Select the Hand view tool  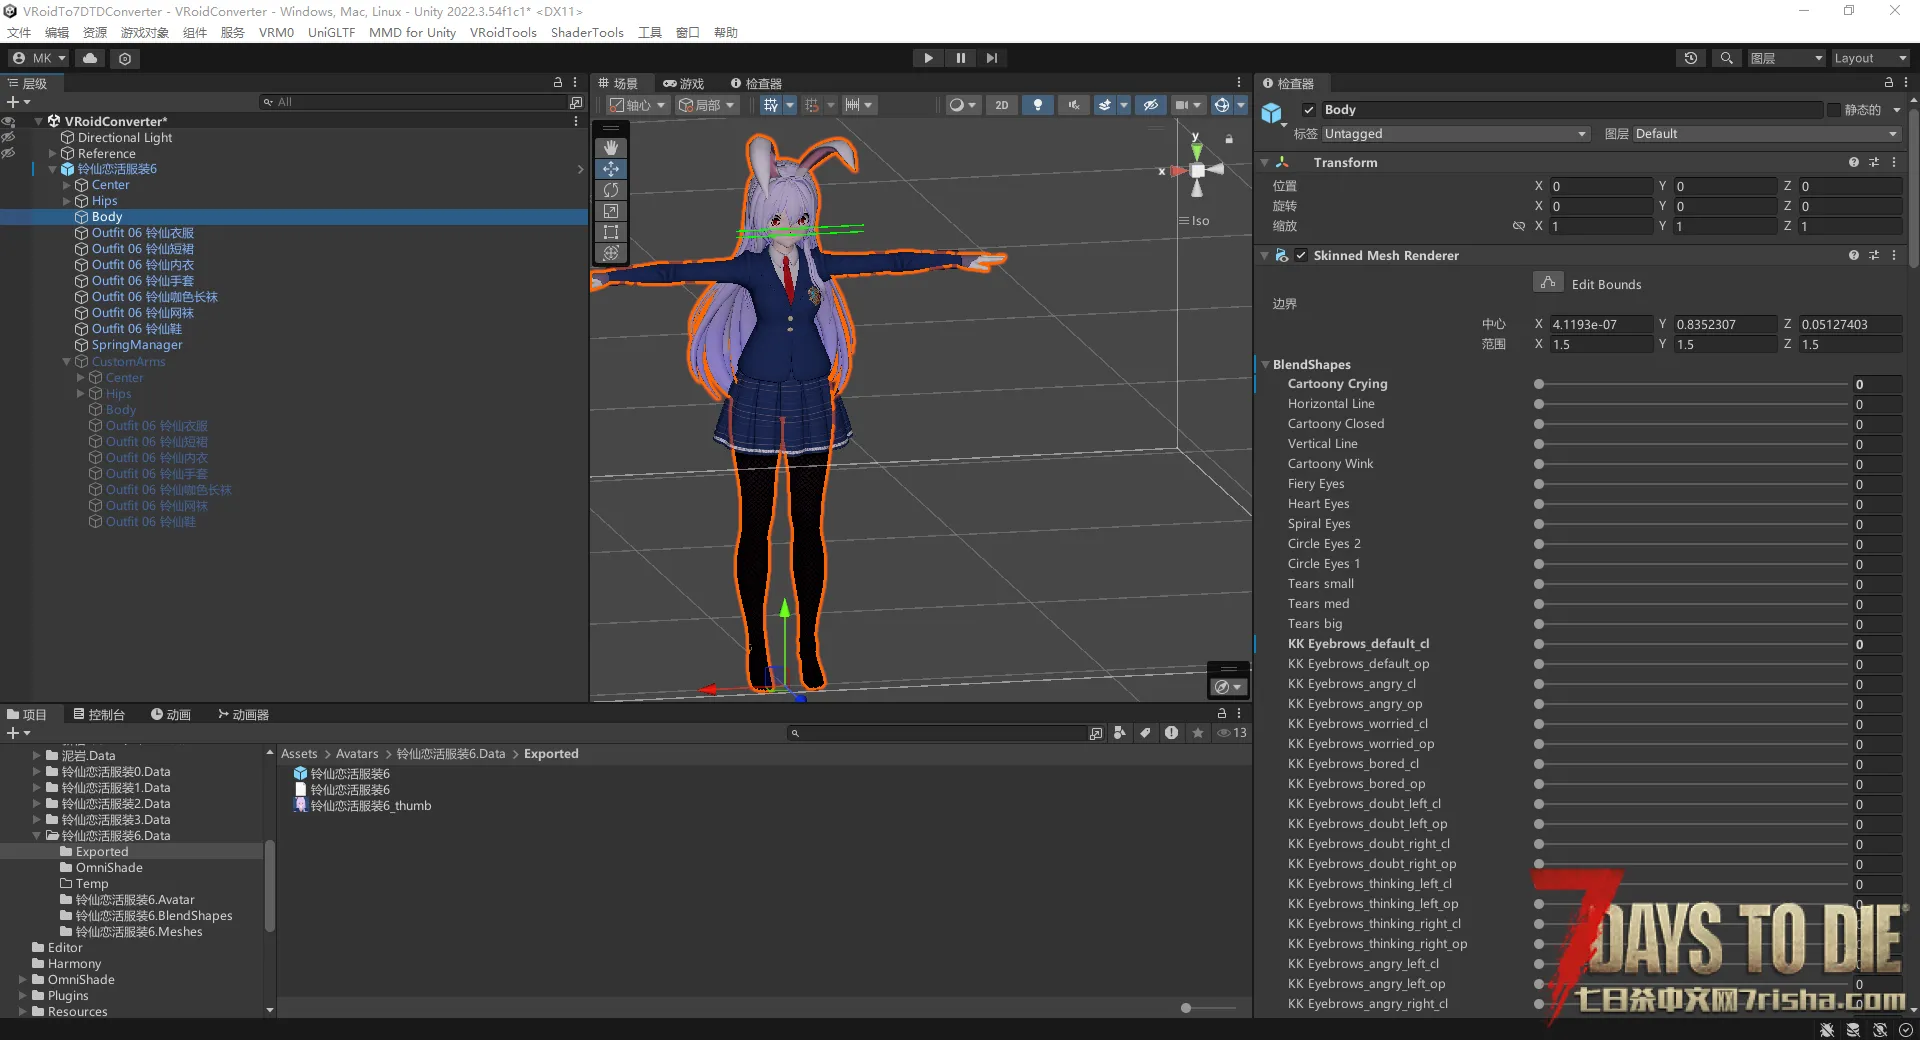coord(611,148)
